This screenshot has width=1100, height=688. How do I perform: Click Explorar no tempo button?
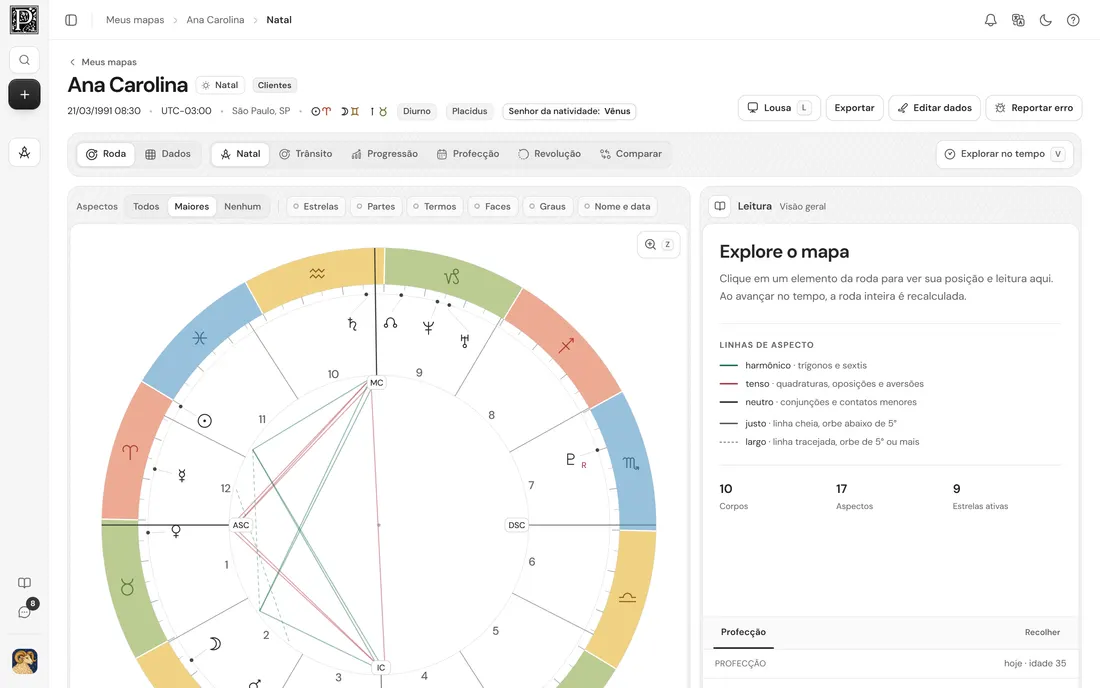(x=1005, y=154)
